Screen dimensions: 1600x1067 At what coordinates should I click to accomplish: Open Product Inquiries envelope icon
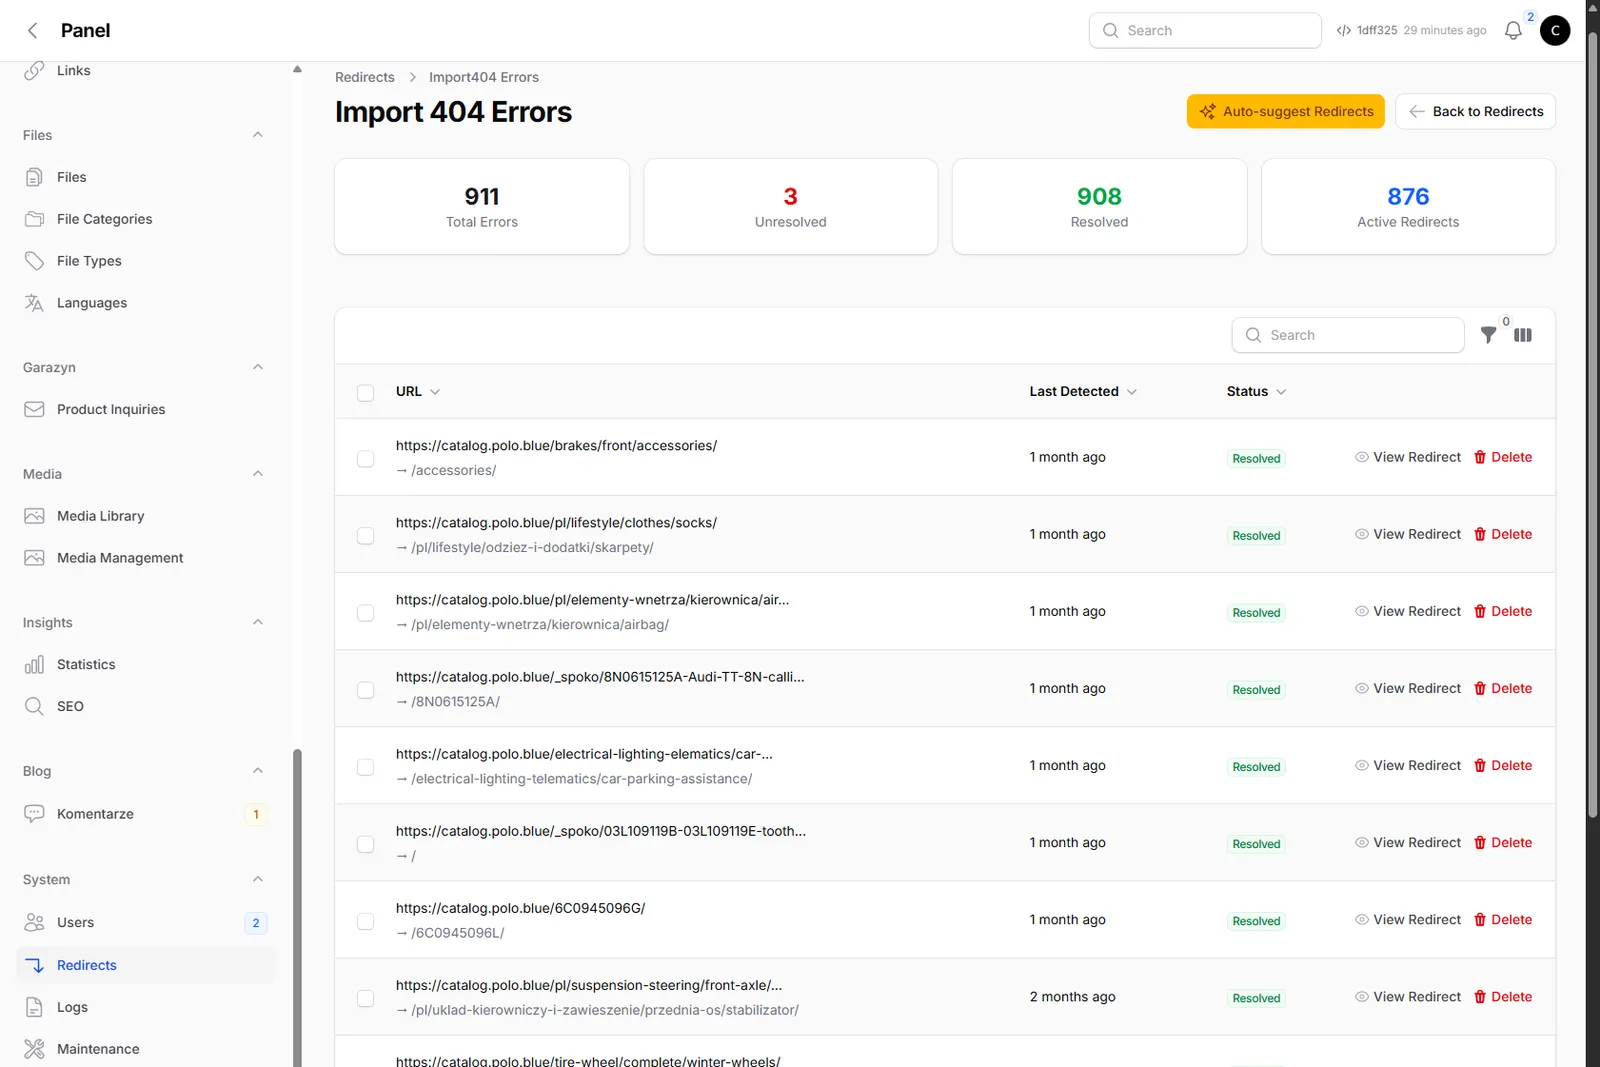(34, 409)
